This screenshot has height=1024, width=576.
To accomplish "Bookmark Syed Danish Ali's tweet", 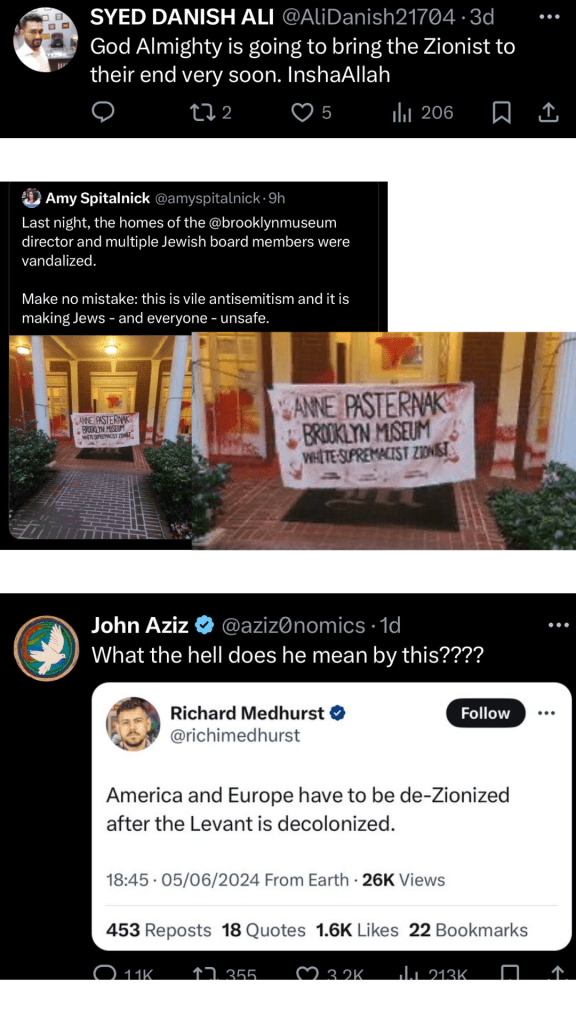I will click(x=501, y=113).
